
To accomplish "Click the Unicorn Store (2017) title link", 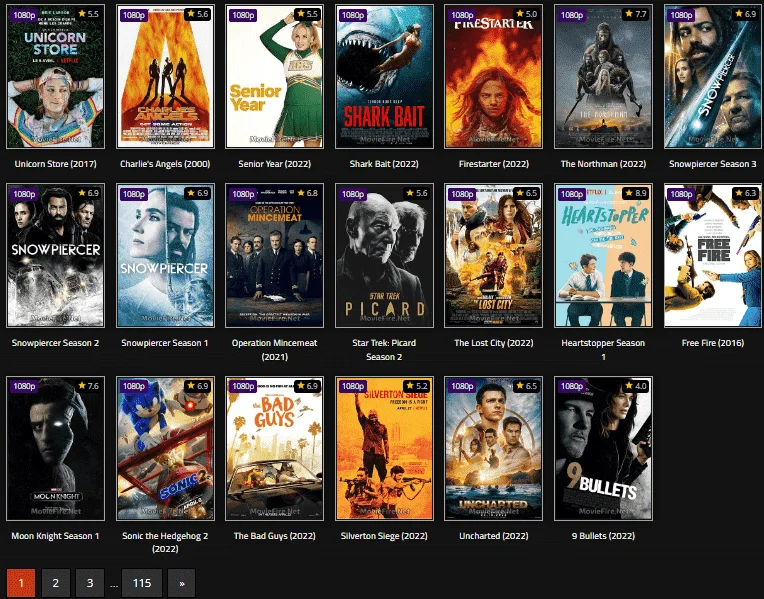I will (x=56, y=164).
